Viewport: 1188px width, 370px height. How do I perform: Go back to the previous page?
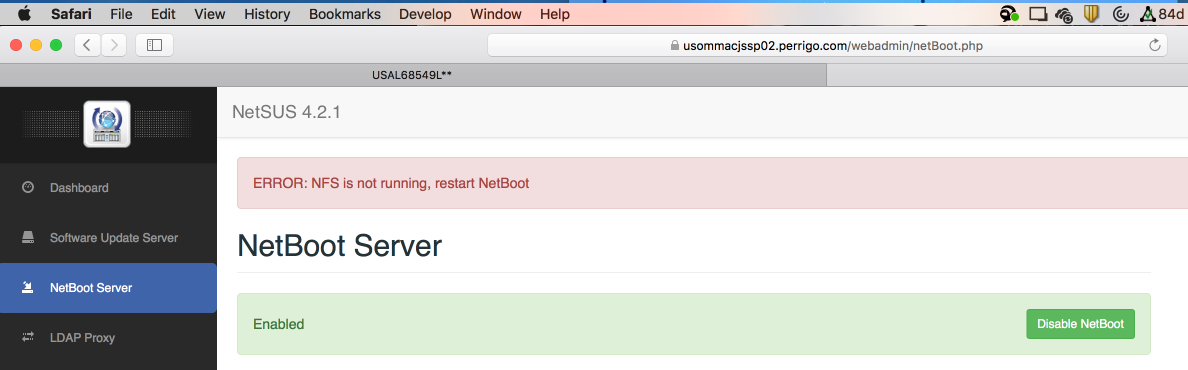tap(87, 45)
